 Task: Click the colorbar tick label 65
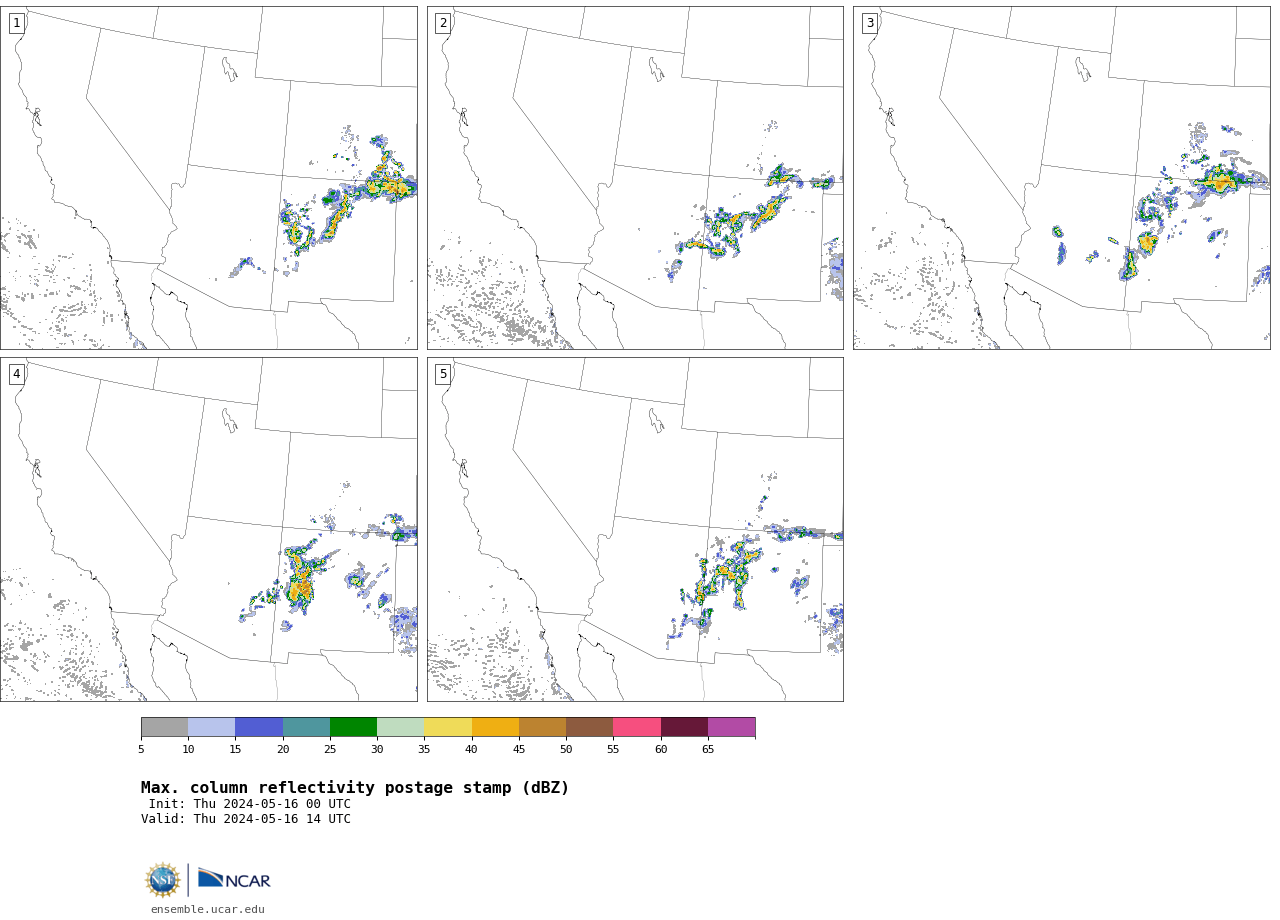pyautogui.click(x=708, y=749)
